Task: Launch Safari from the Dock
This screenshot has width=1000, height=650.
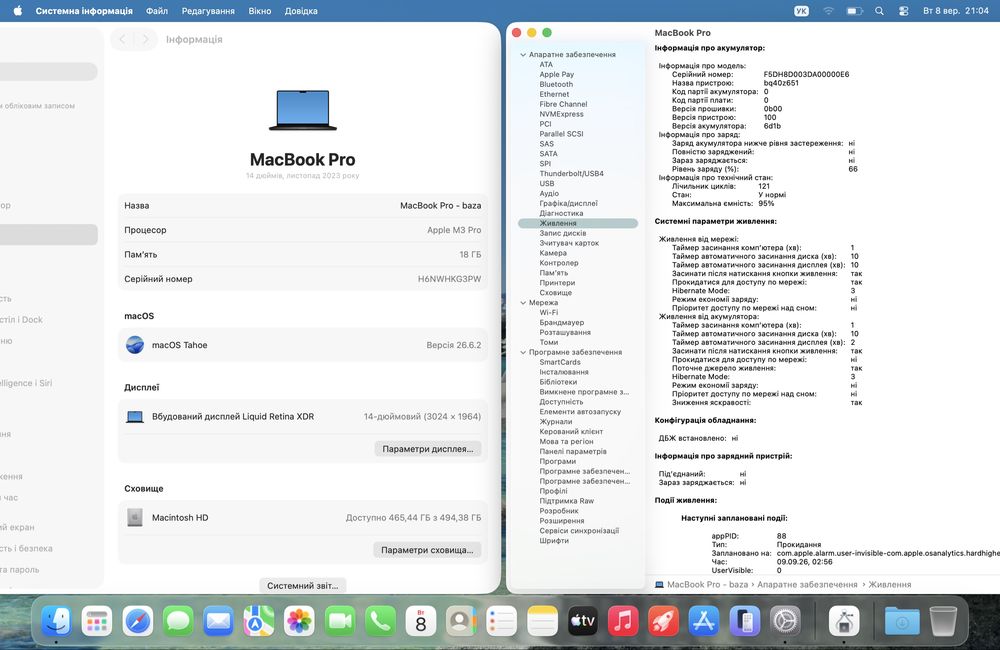Action: click(138, 621)
